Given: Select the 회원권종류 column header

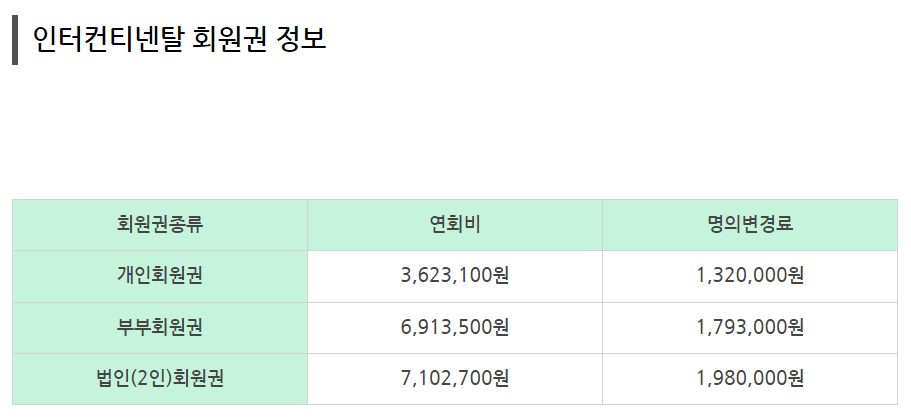Looking at the screenshot, I should pos(160,225).
